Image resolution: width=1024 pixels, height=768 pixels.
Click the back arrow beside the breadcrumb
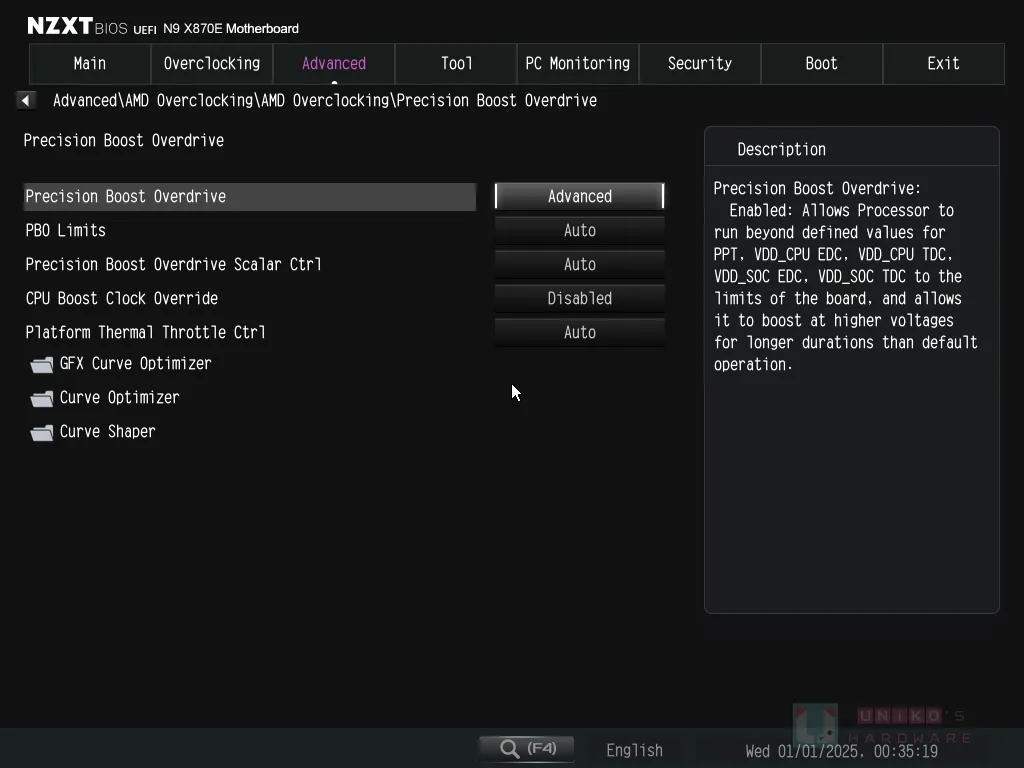coord(25,101)
